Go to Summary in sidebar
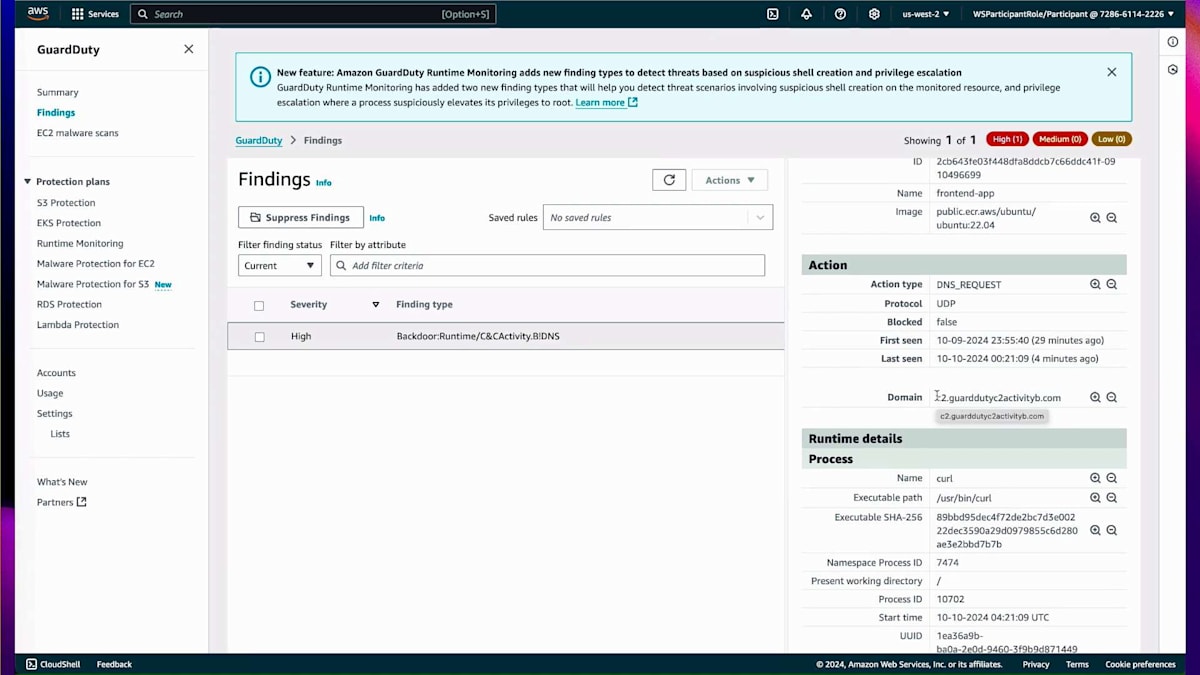 (58, 92)
